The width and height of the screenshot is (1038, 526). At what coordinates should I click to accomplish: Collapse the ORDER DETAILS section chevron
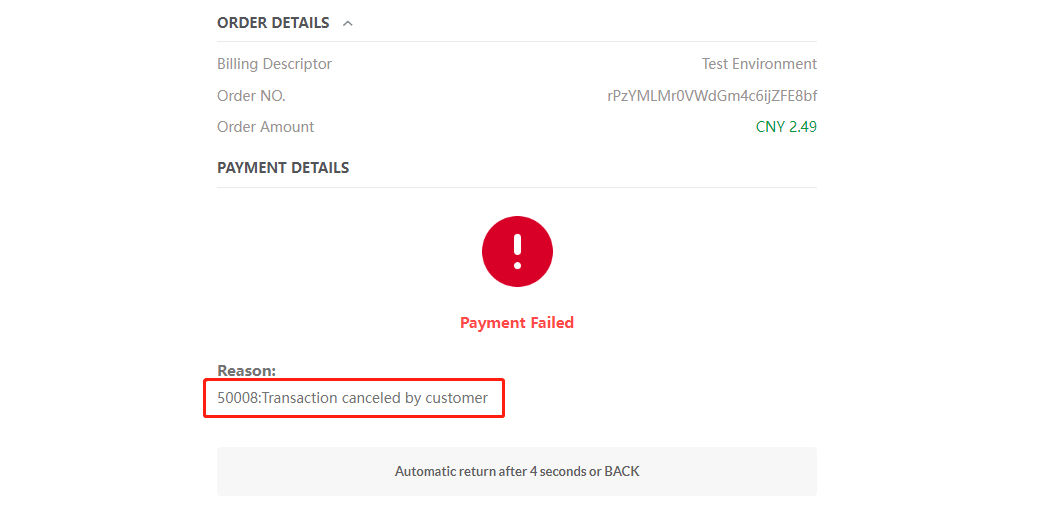pos(347,23)
